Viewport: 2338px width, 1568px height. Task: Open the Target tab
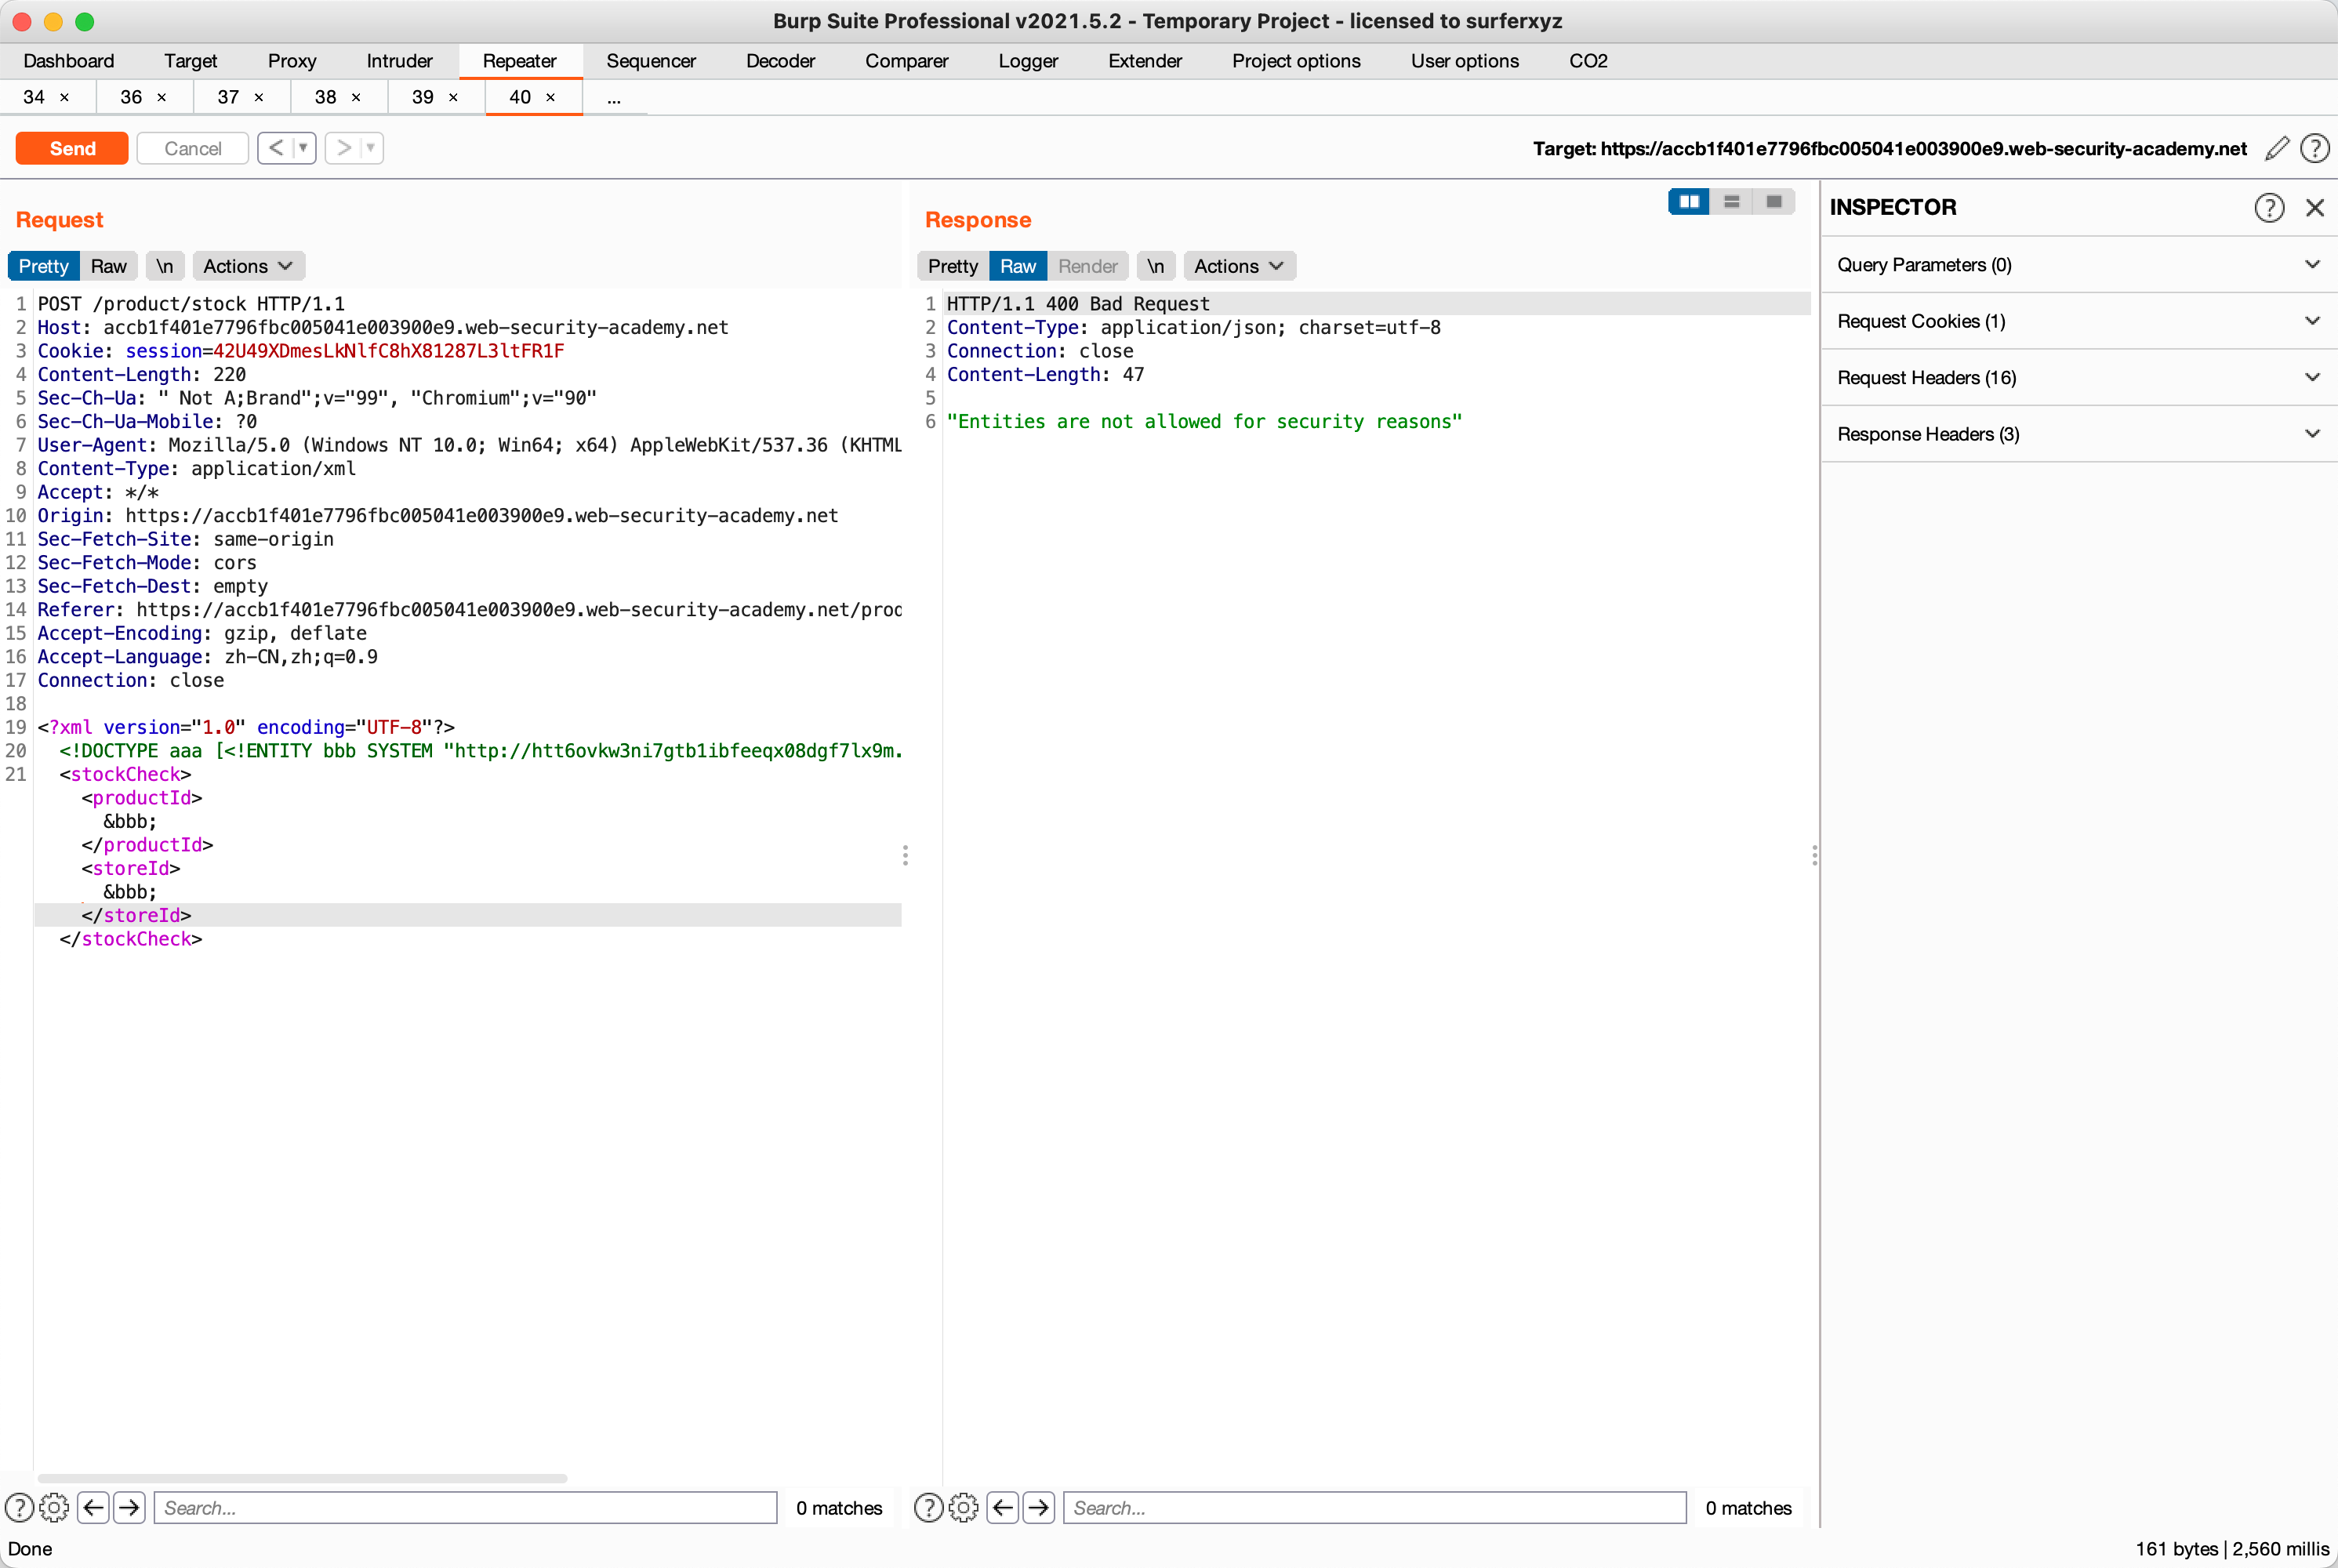(x=190, y=61)
